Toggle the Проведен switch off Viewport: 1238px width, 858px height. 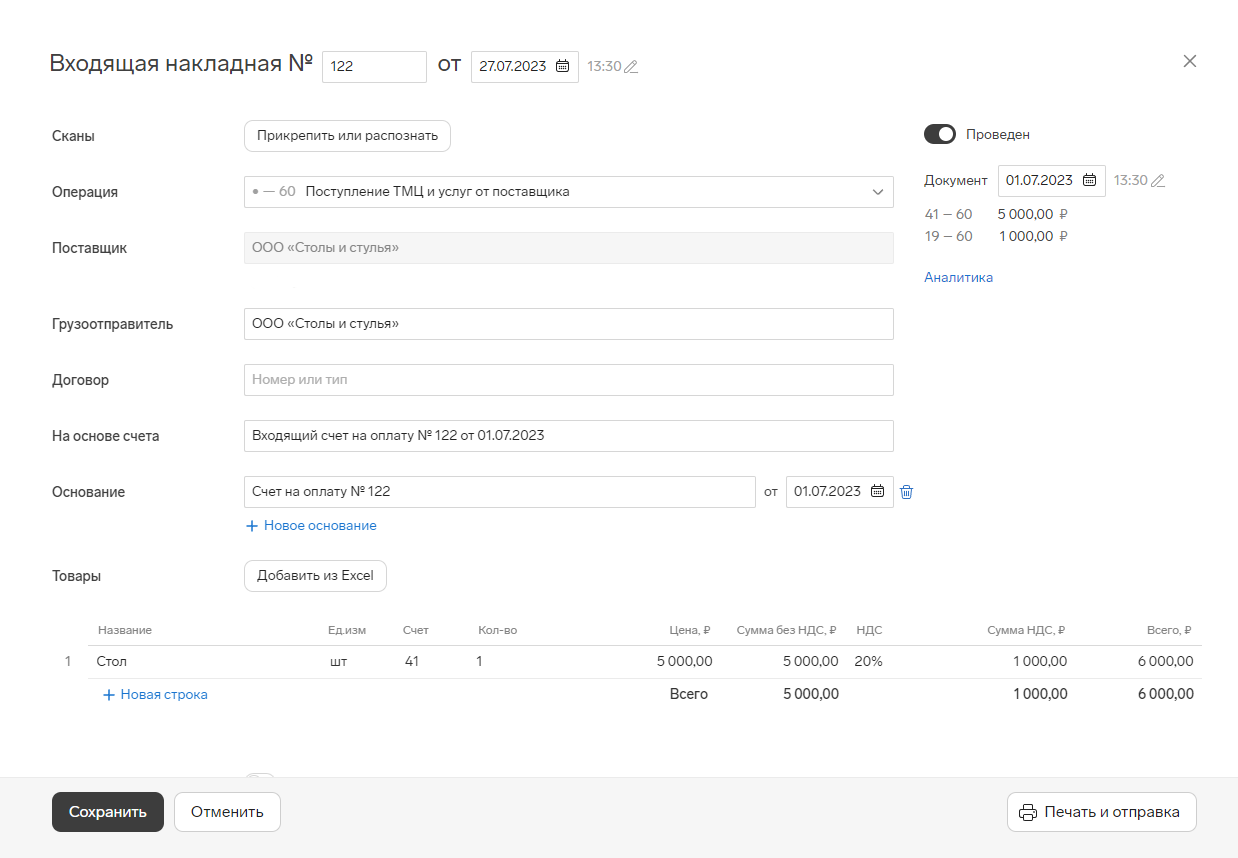coord(940,134)
